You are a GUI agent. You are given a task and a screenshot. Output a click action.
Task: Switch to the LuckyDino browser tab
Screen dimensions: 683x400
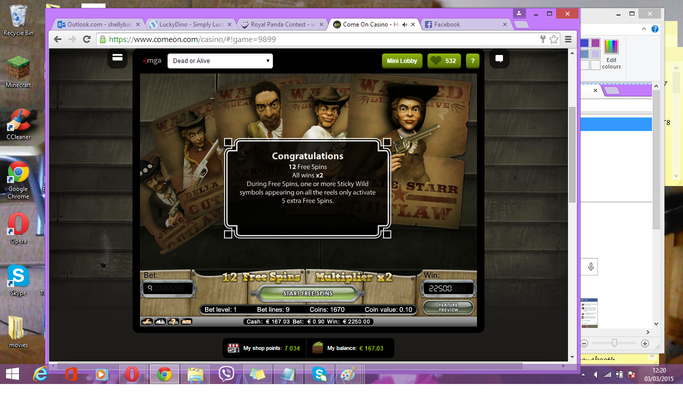click(191, 24)
